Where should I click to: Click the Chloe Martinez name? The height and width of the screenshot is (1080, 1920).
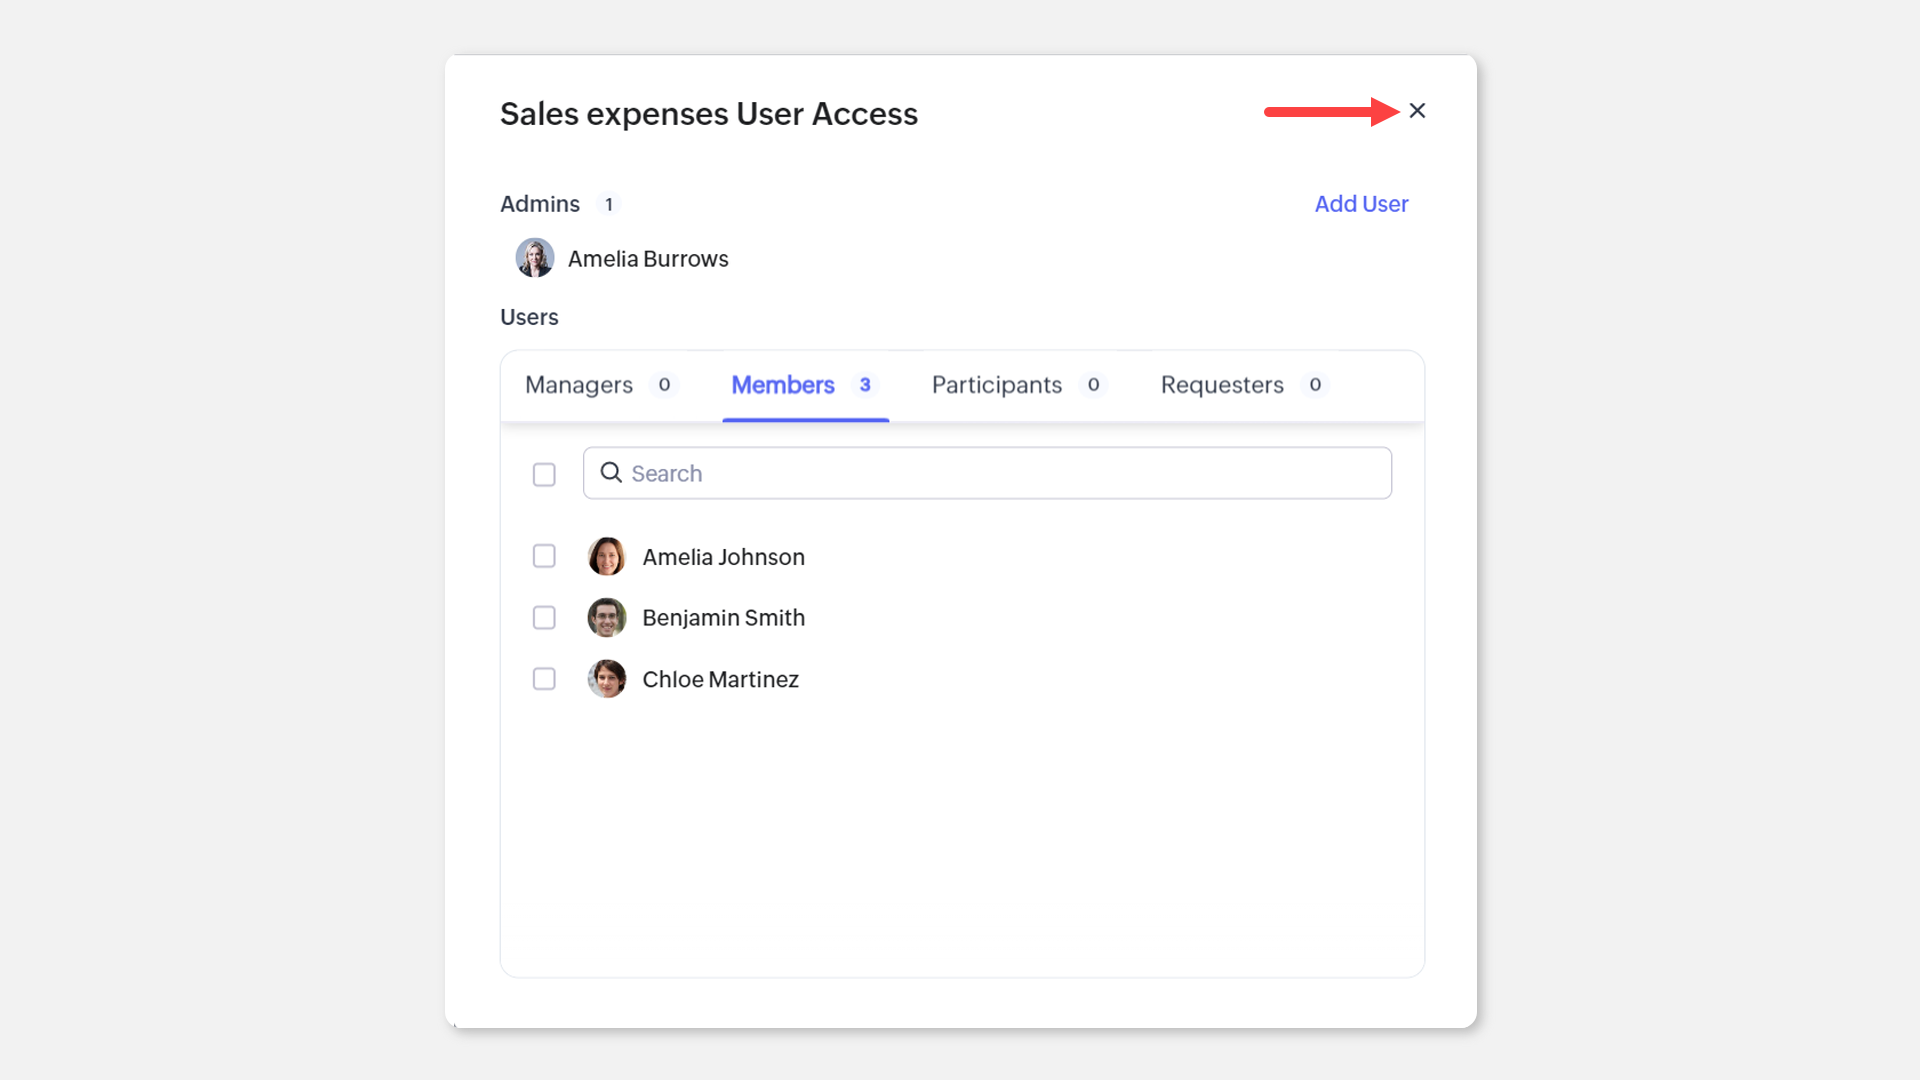coord(720,680)
